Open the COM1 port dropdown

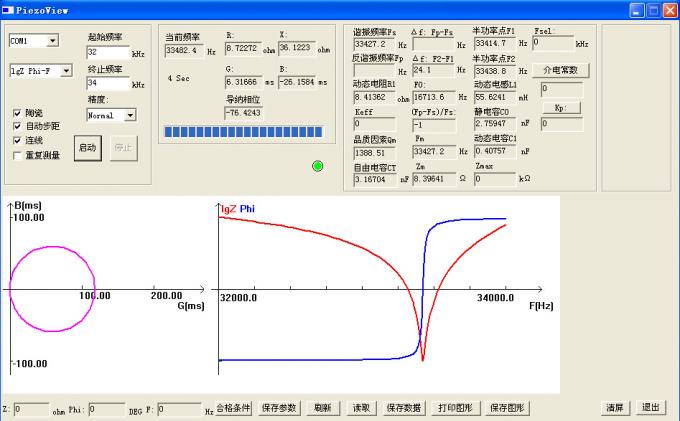pos(52,41)
